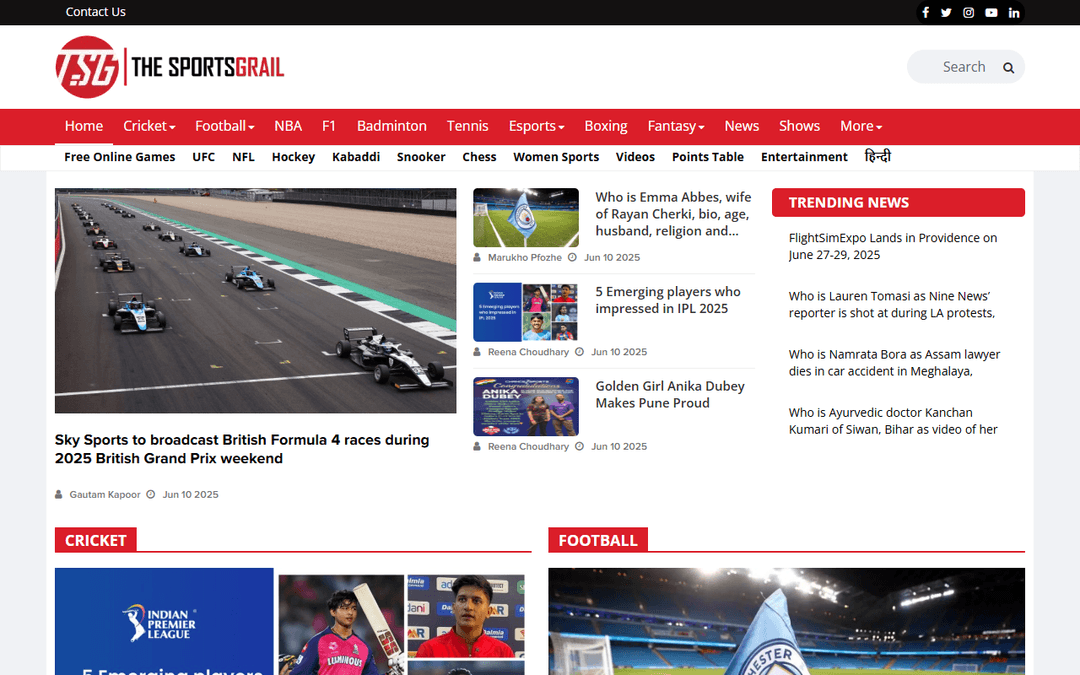
Task: Open the Kabaddi submenu link
Action: click(x=356, y=157)
